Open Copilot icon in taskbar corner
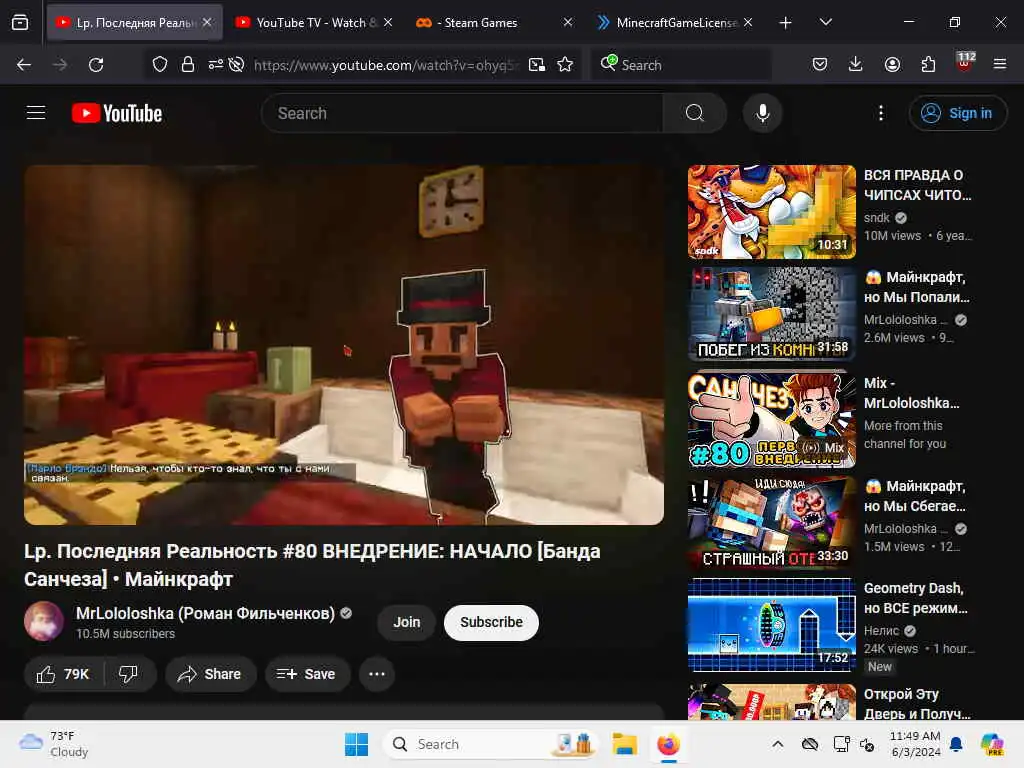The height and width of the screenshot is (768, 1024). point(992,744)
